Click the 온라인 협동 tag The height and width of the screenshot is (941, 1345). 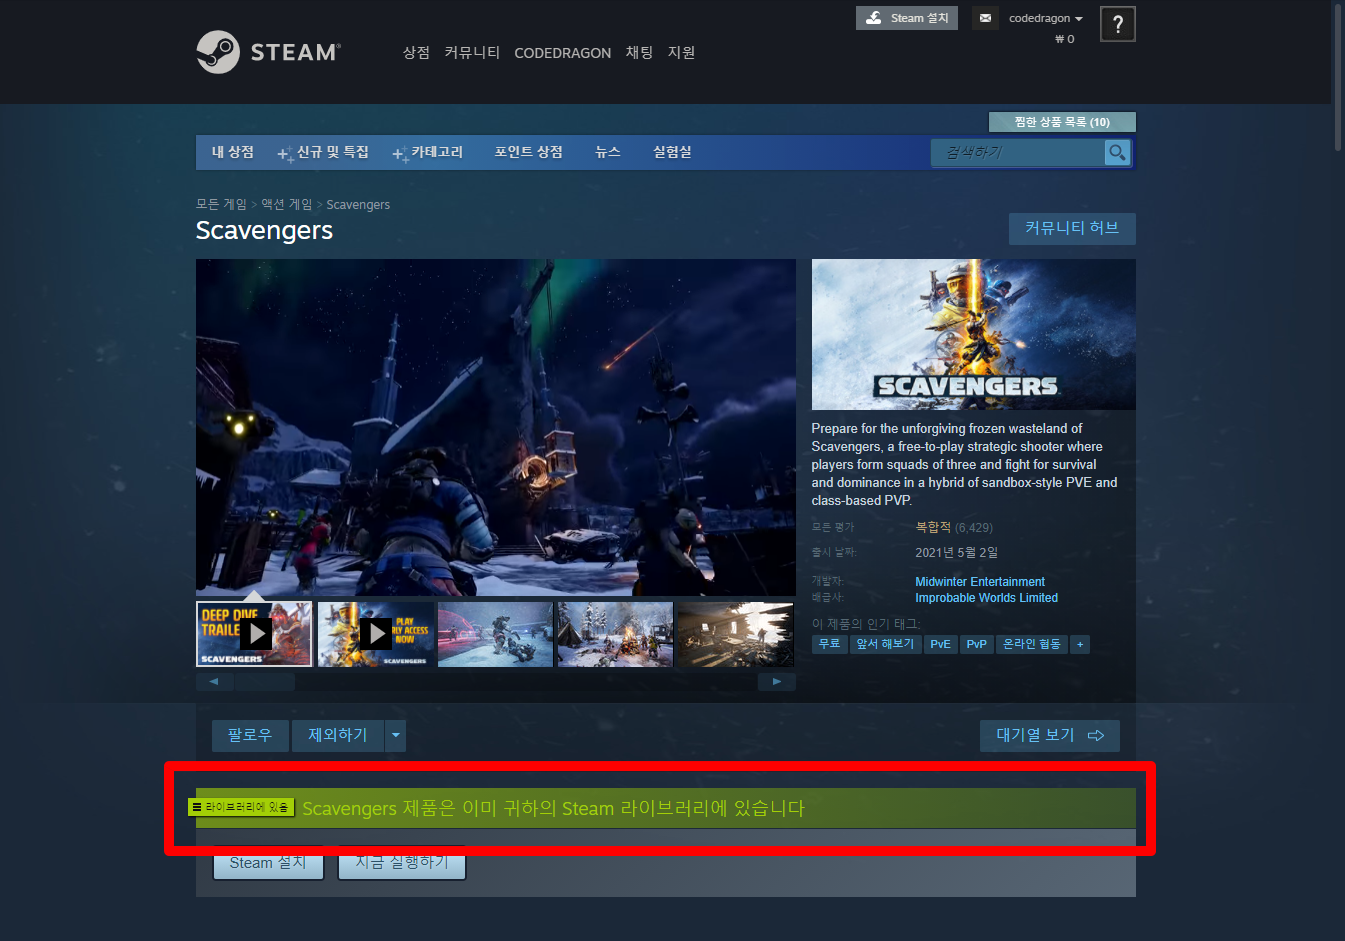pos(1032,645)
